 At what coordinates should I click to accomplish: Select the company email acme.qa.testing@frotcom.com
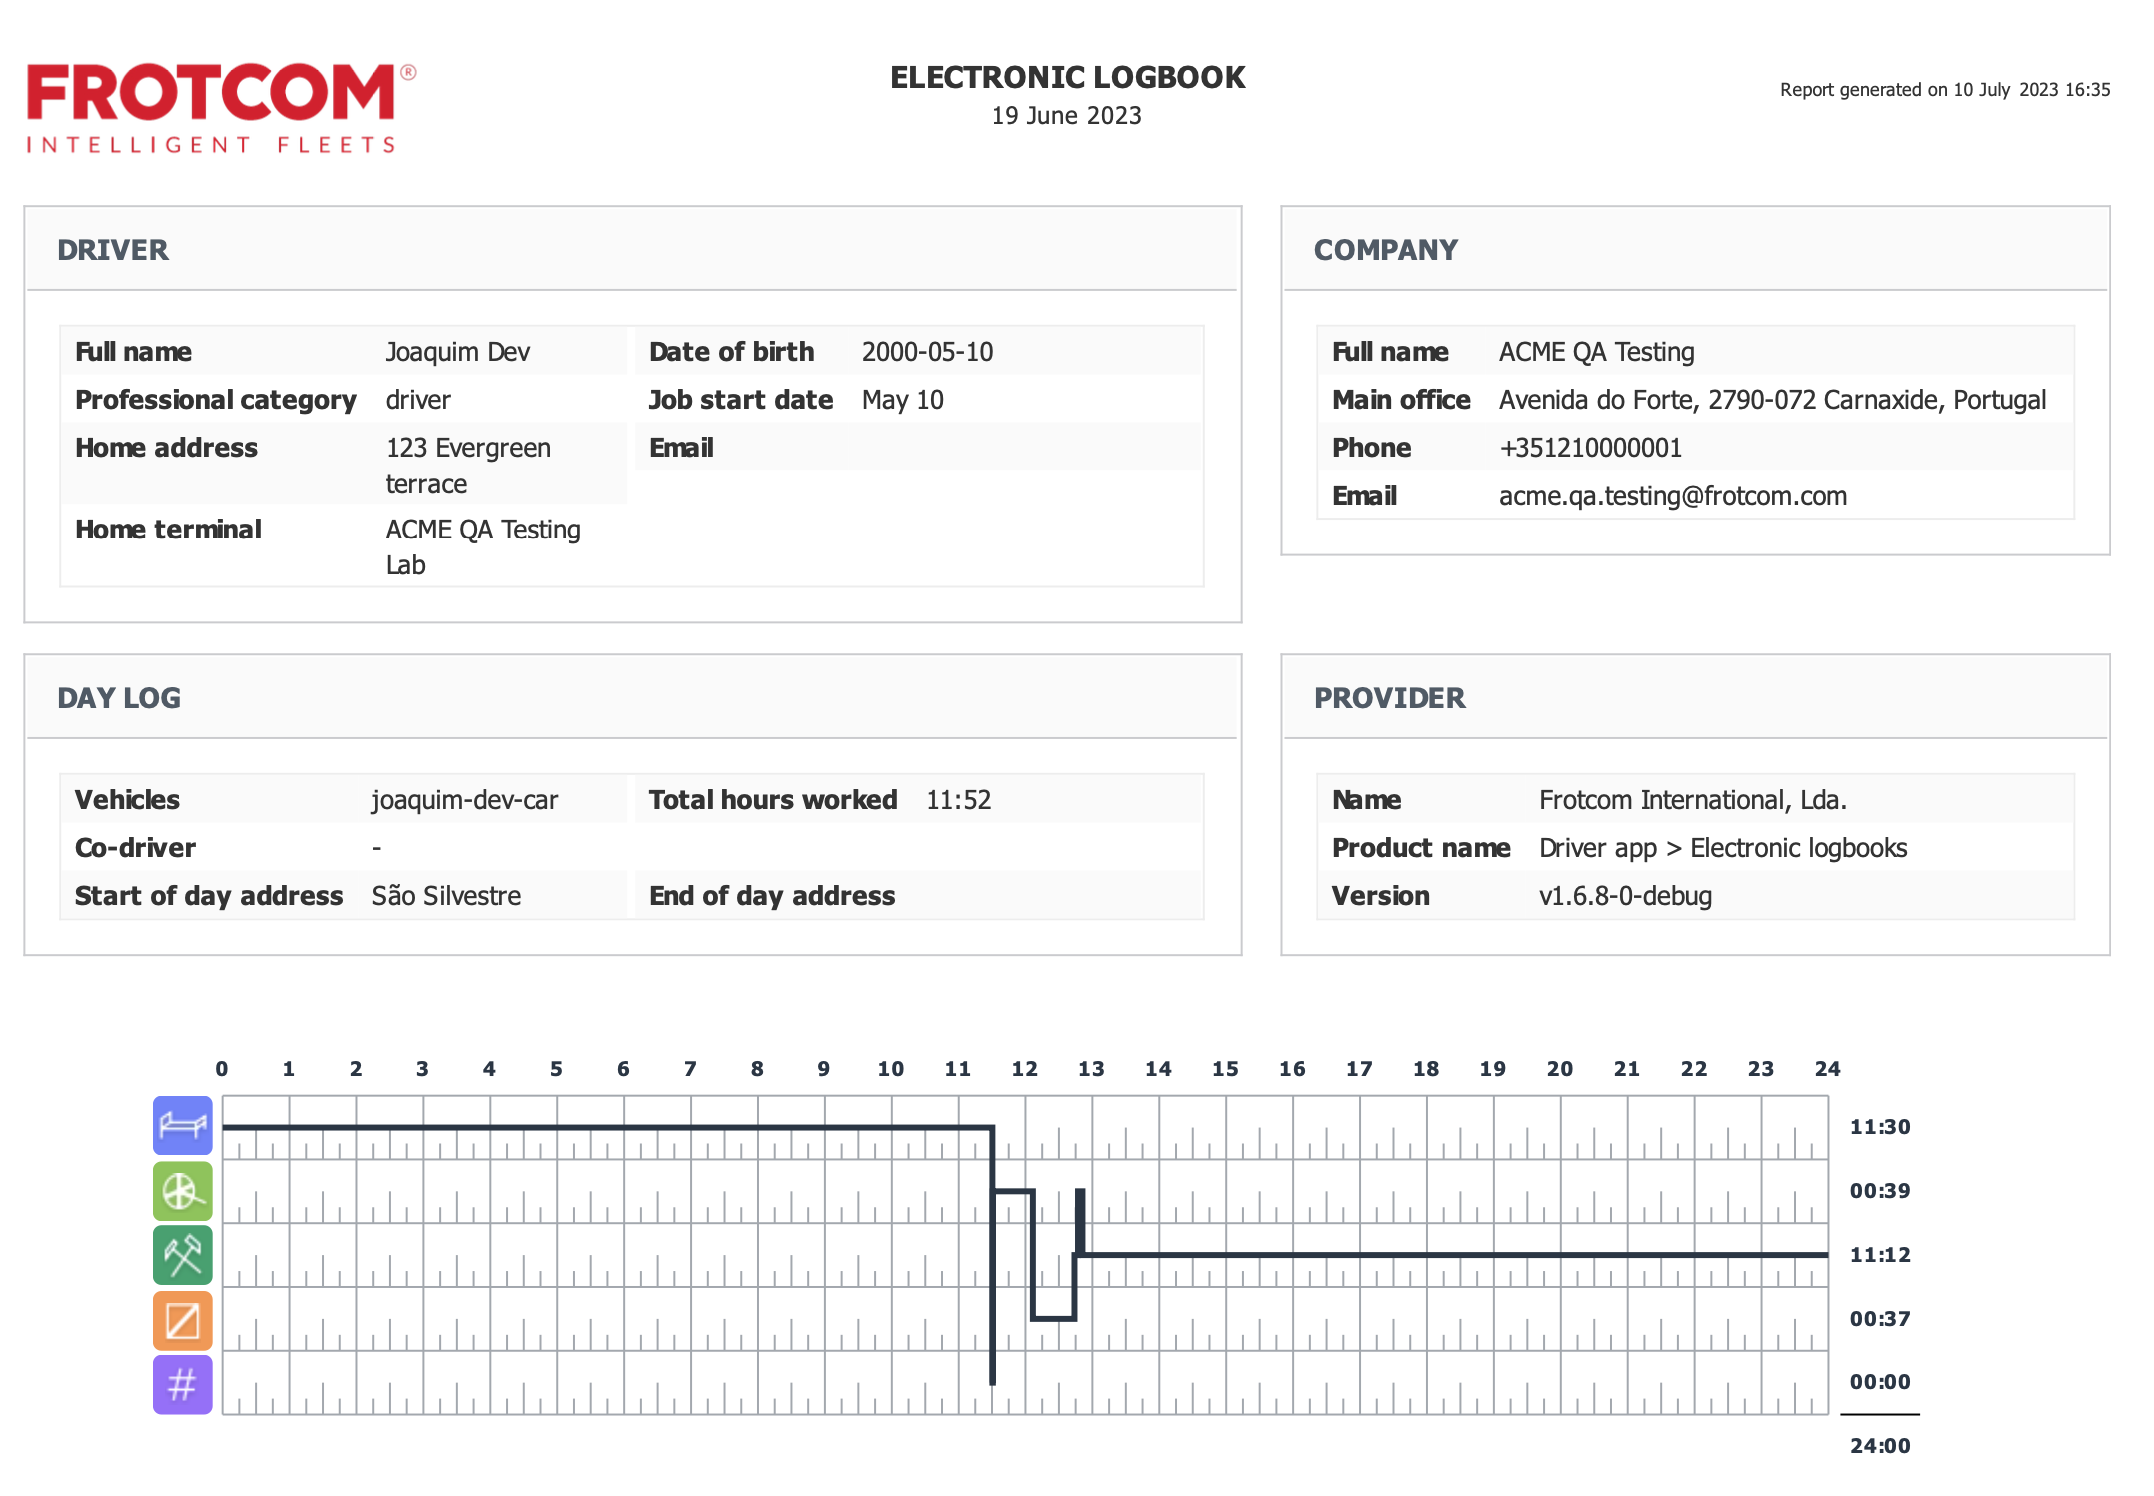coord(1672,496)
